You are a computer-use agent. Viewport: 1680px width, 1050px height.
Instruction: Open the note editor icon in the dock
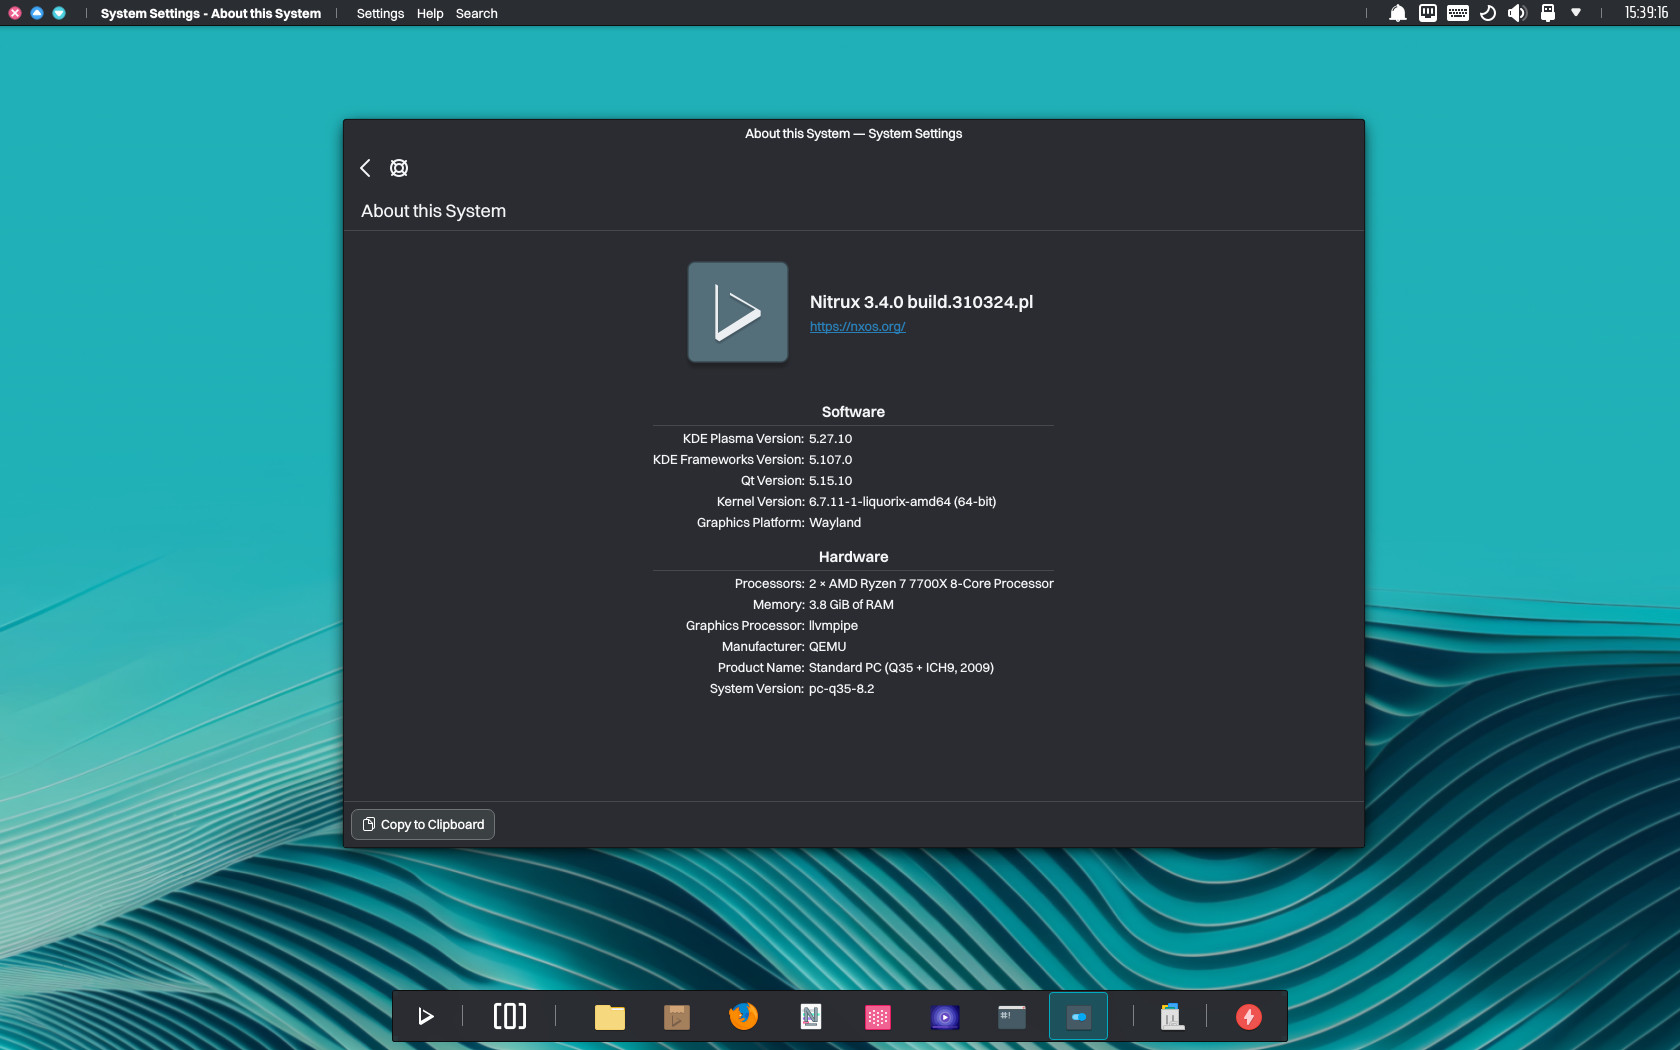(x=811, y=1017)
